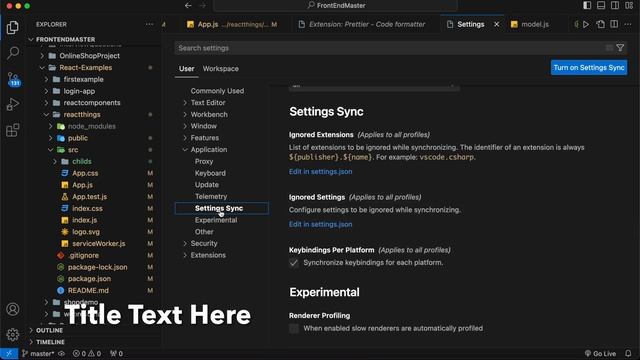
Task: Open package-lock.json file
Action: coord(98,267)
